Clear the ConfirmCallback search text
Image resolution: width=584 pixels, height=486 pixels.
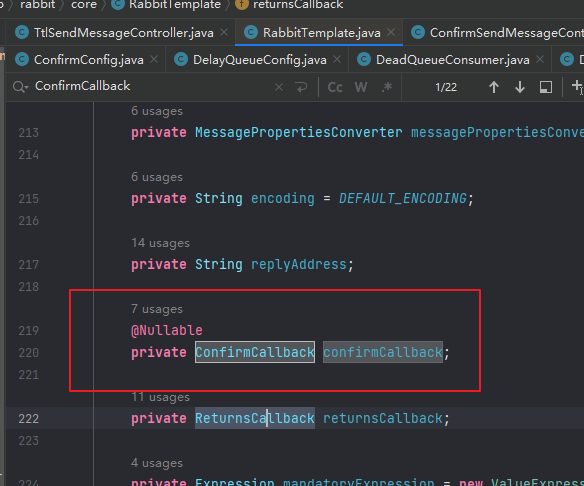click(279, 87)
